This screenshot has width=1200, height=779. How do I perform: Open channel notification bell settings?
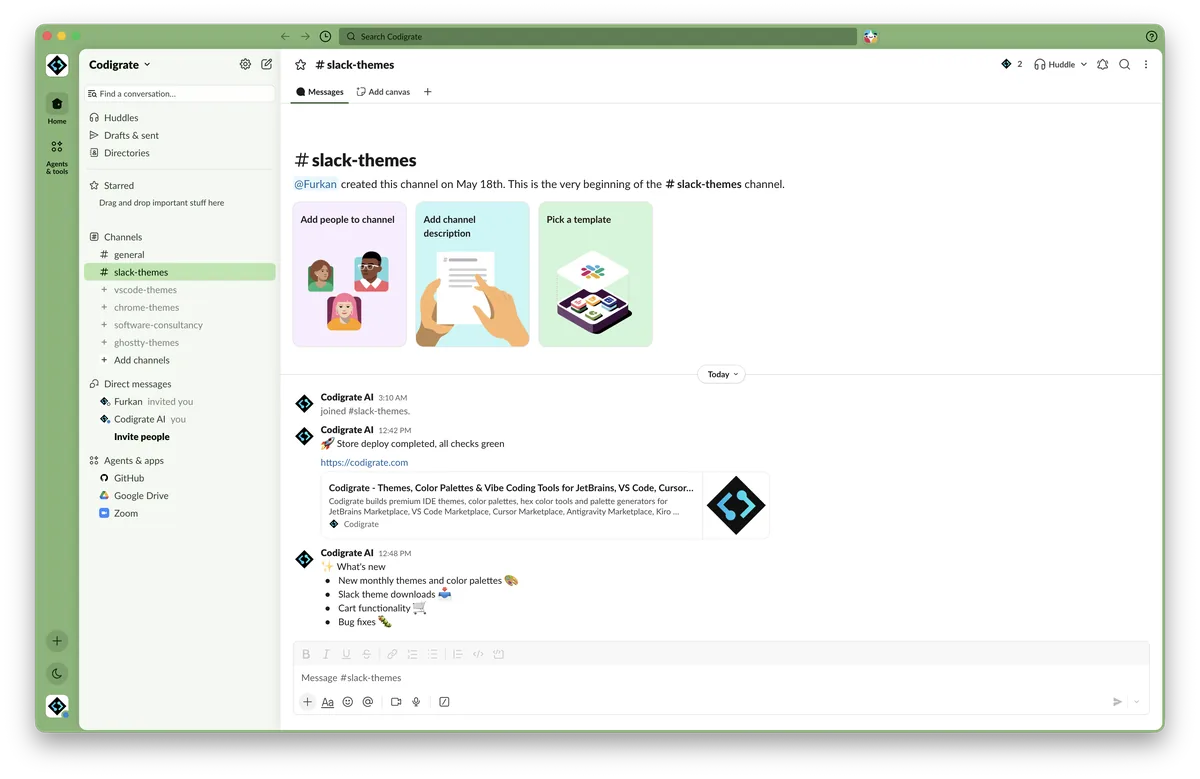pos(1102,64)
